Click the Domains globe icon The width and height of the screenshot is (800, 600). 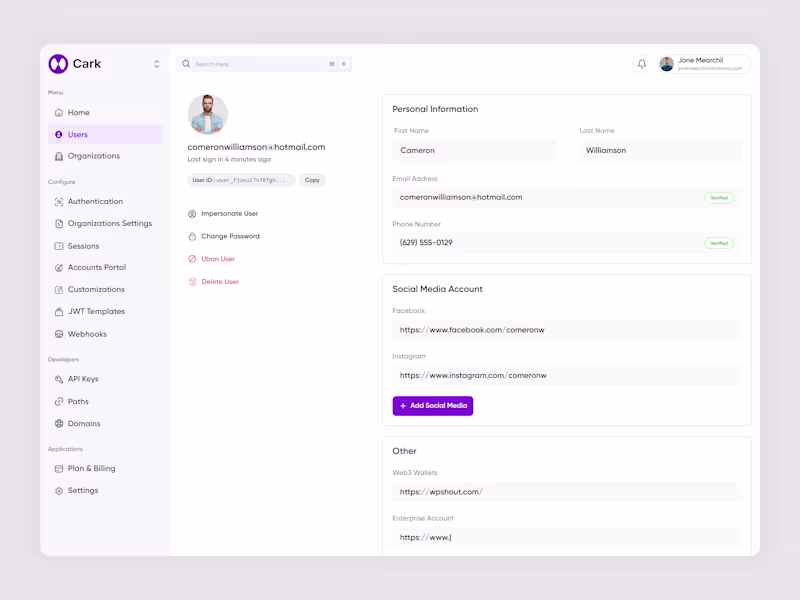click(x=59, y=423)
